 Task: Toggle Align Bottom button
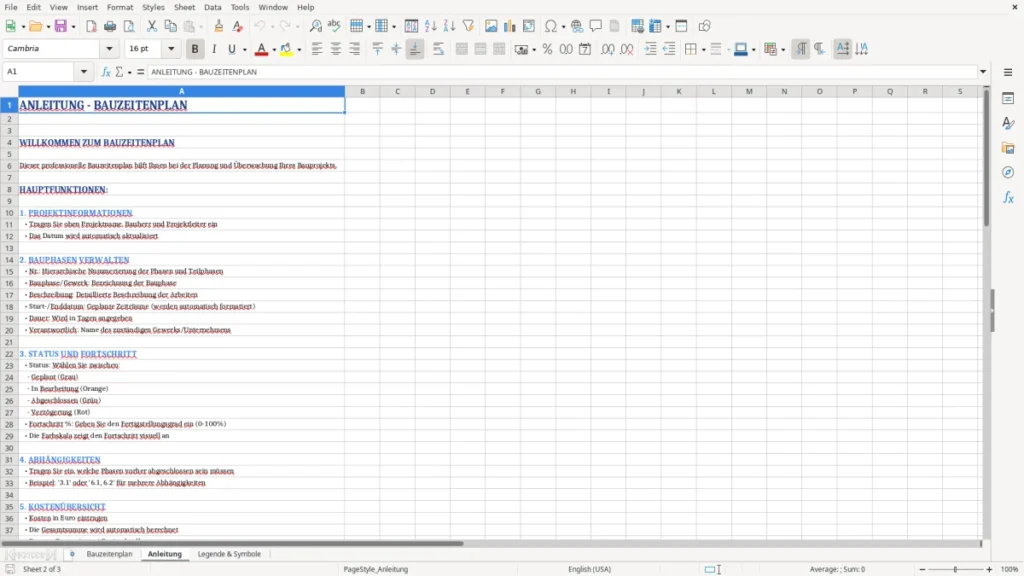point(415,49)
